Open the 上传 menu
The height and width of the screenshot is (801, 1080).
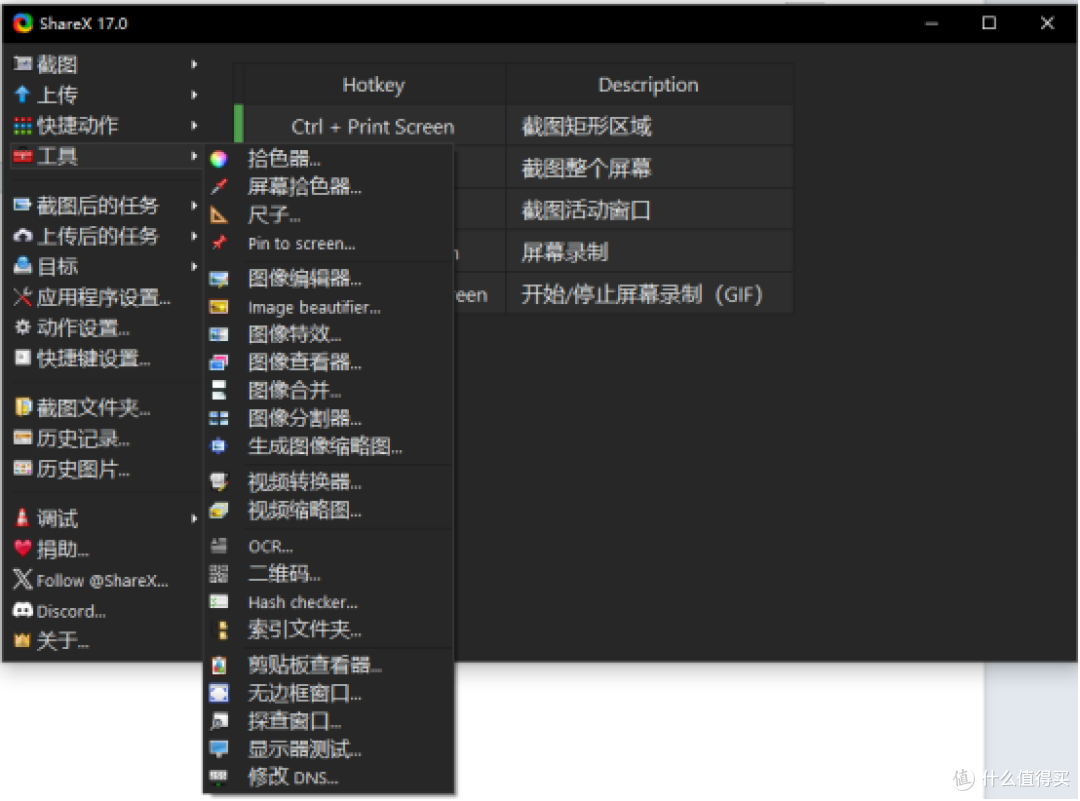[105, 94]
